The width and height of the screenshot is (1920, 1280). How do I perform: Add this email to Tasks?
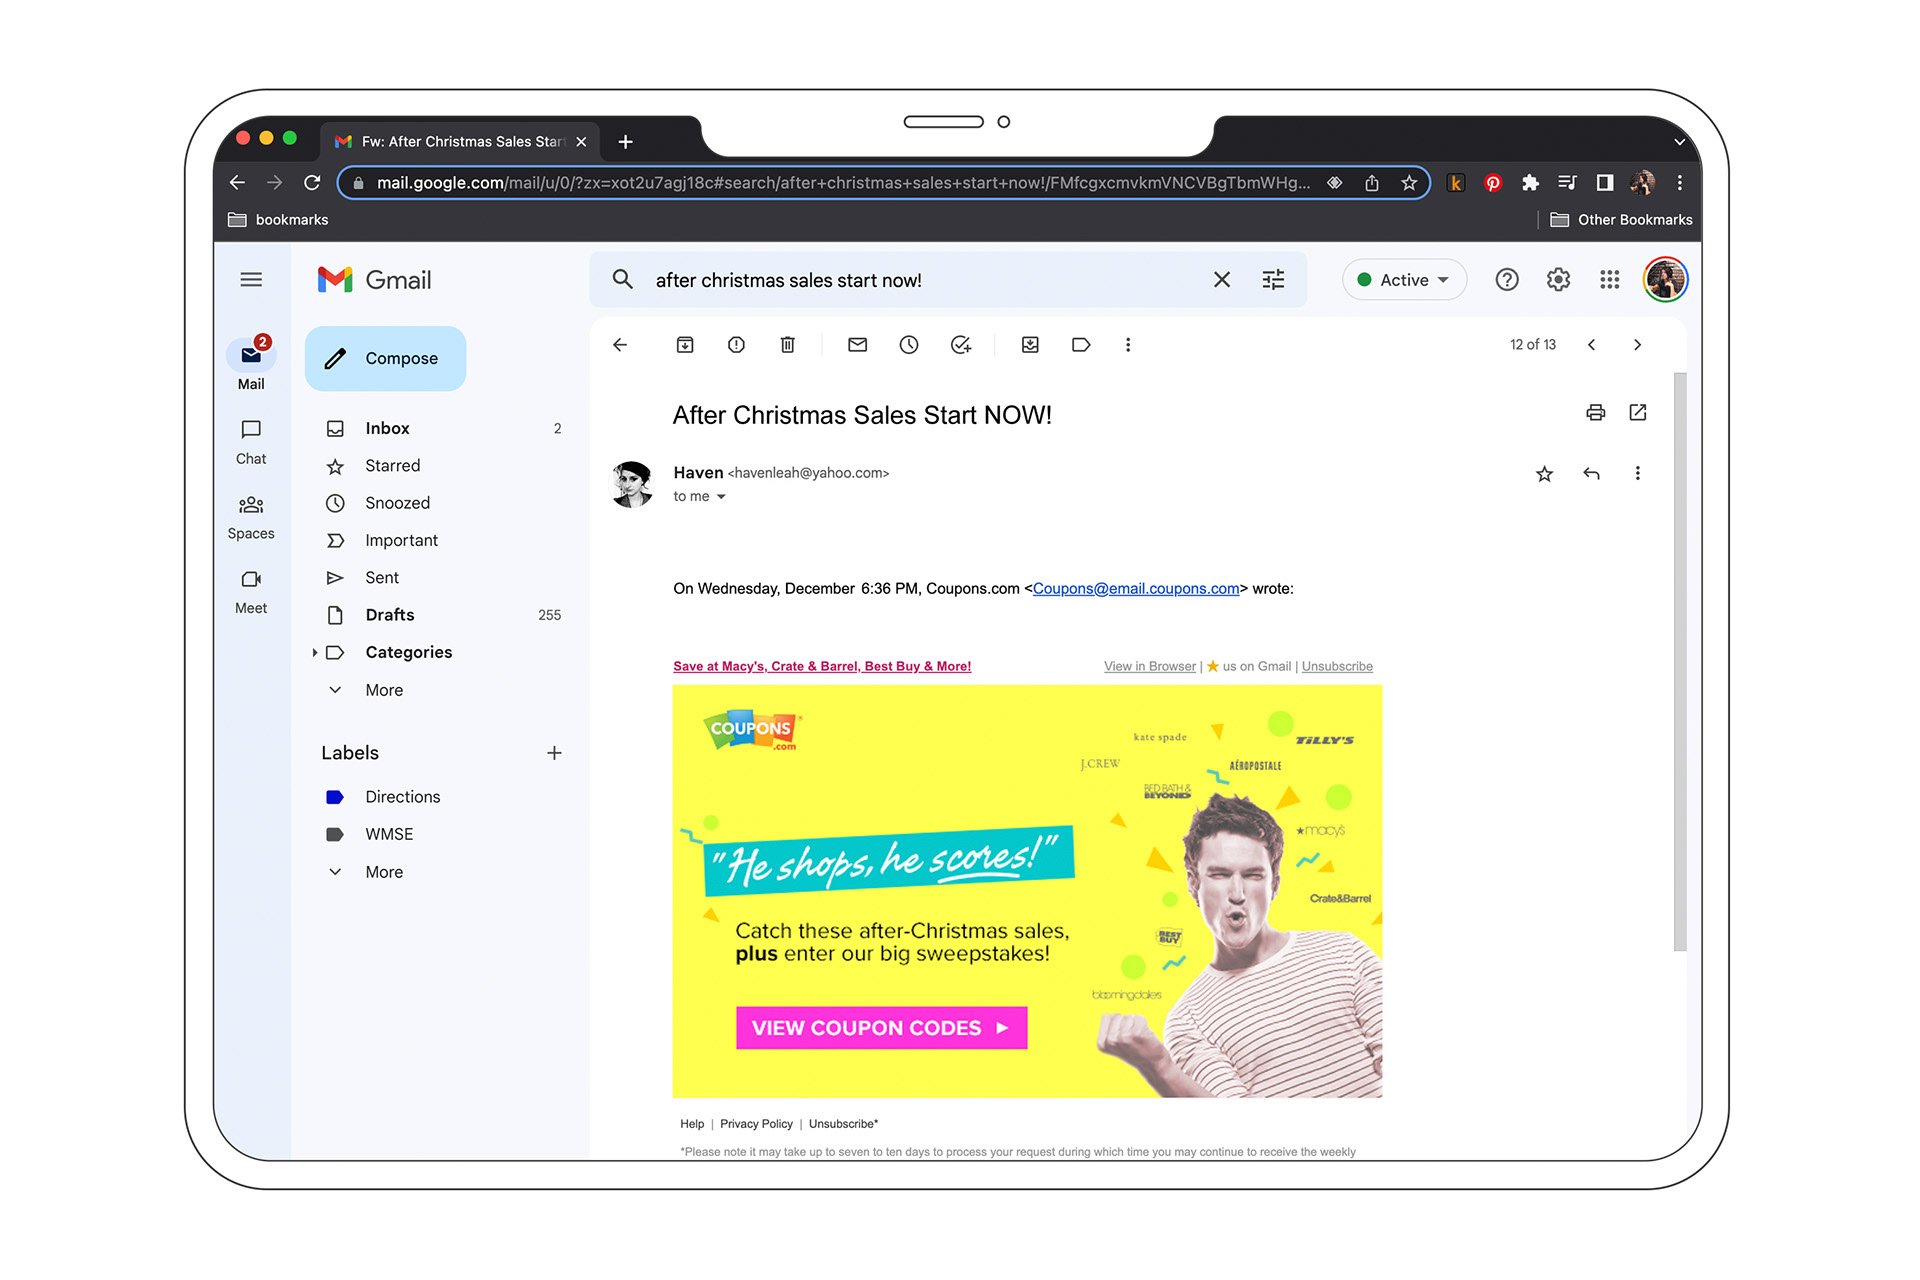(x=961, y=345)
